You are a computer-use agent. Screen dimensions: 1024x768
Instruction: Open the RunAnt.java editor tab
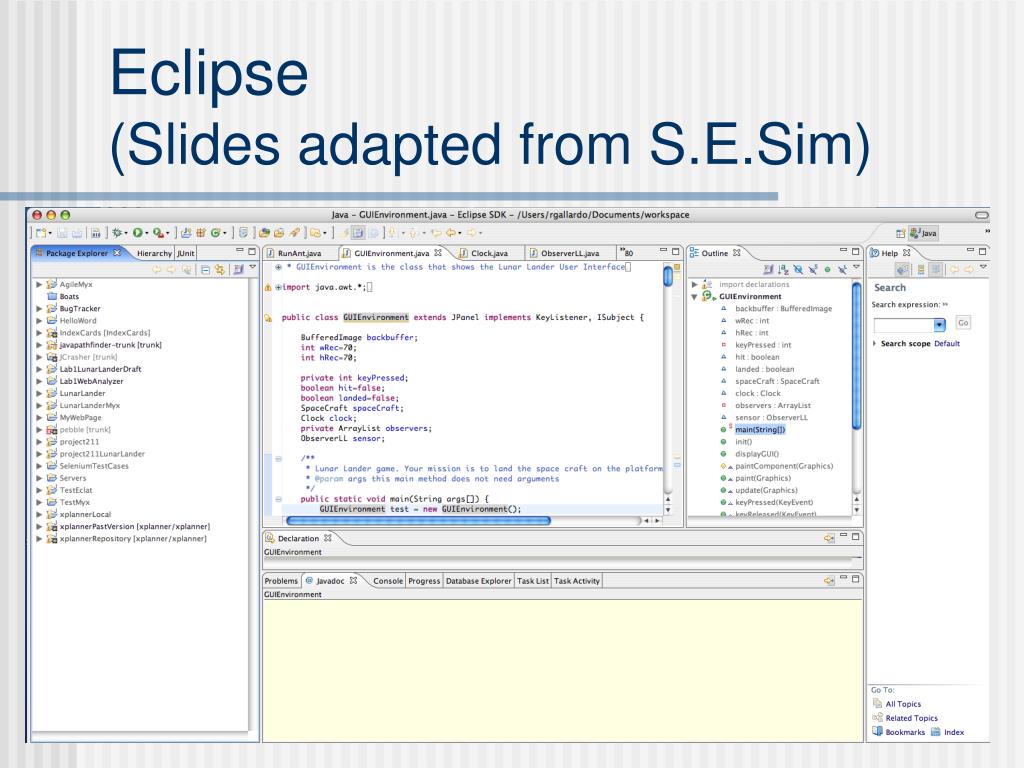click(x=299, y=253)
